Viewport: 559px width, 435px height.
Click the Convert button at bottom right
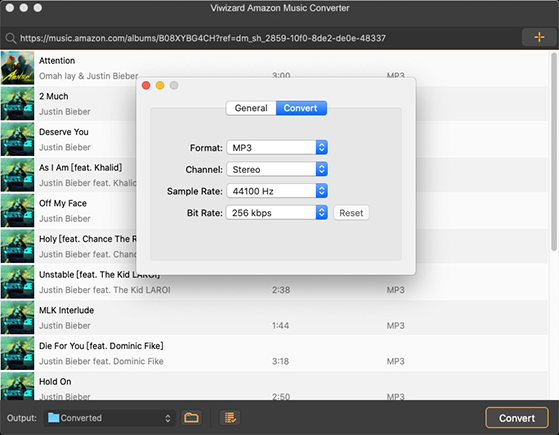(x=517, y=418)
